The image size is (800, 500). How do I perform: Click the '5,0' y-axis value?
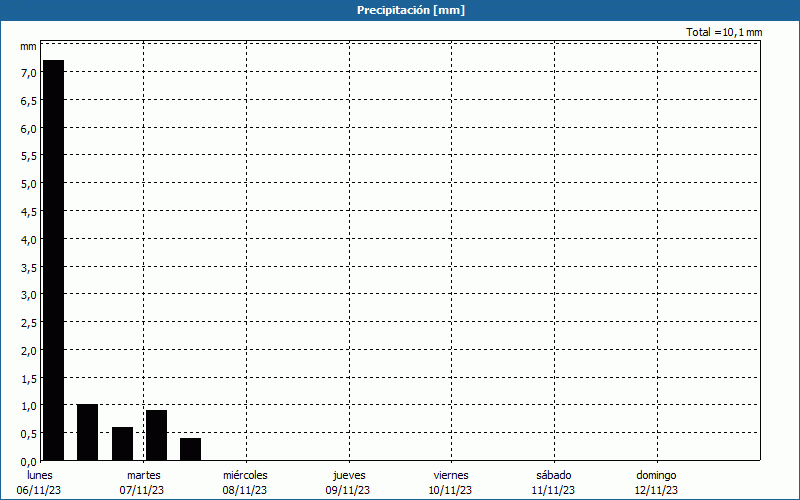pyautogui.click(x=29, y=184)
